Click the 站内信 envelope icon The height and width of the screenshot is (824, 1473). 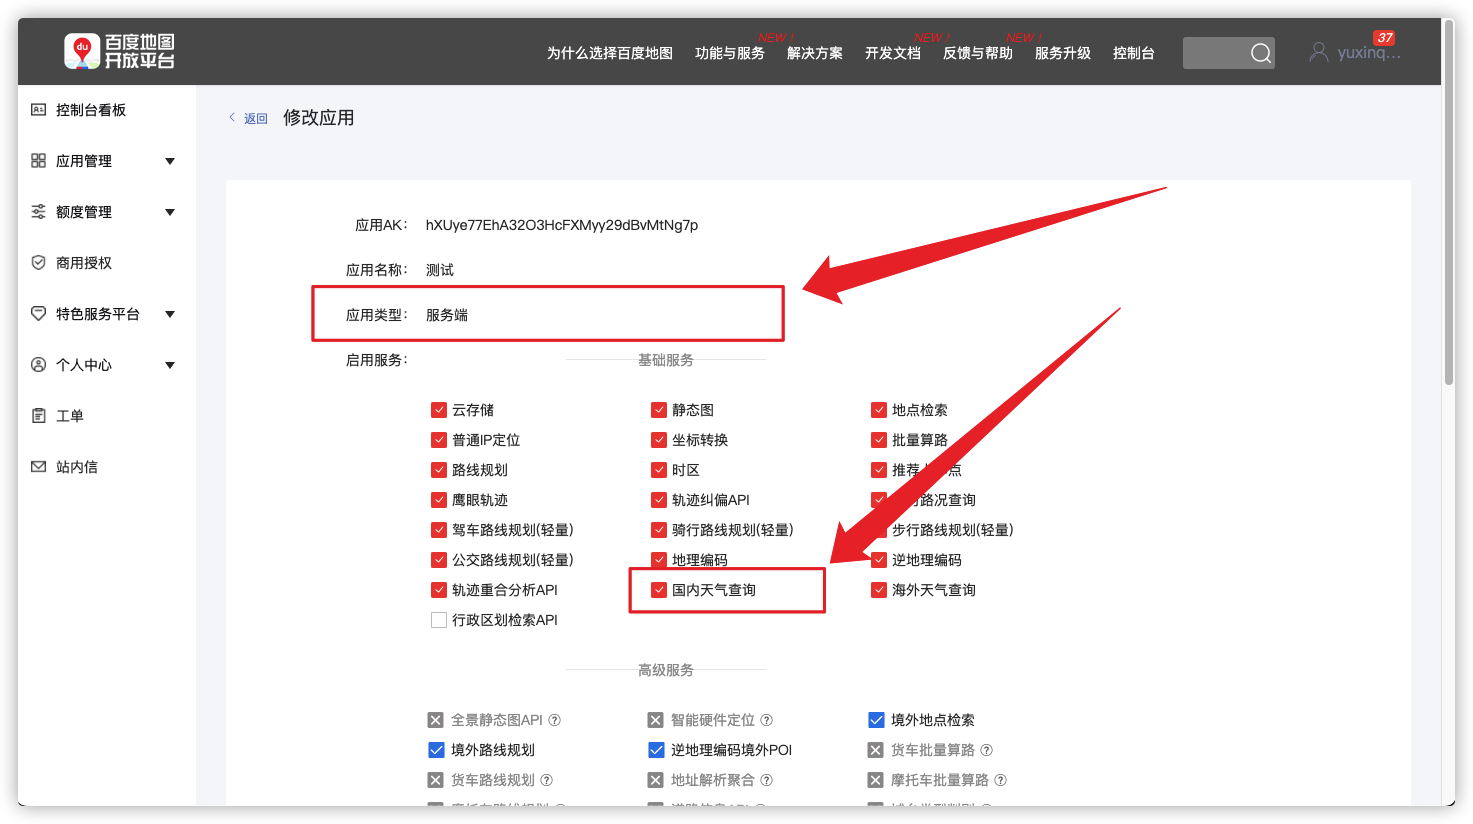38,467
